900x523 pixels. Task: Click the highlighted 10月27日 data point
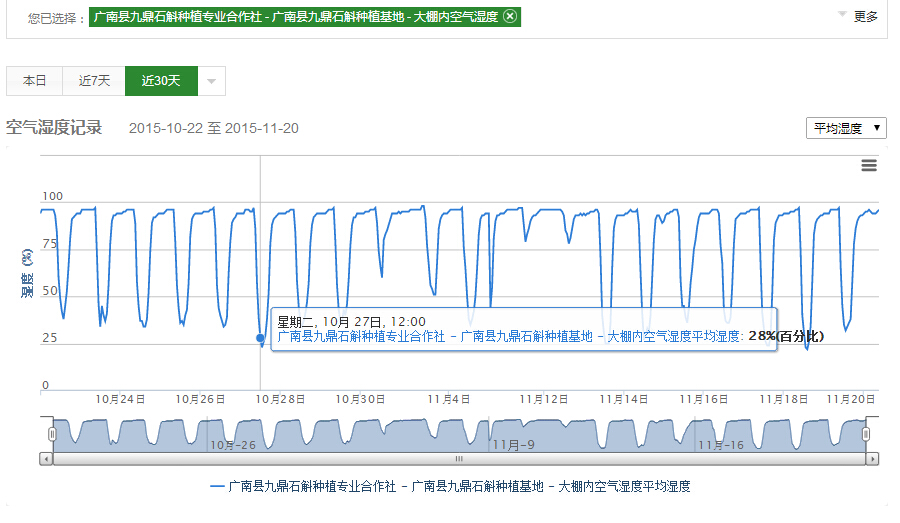(261, 338)
